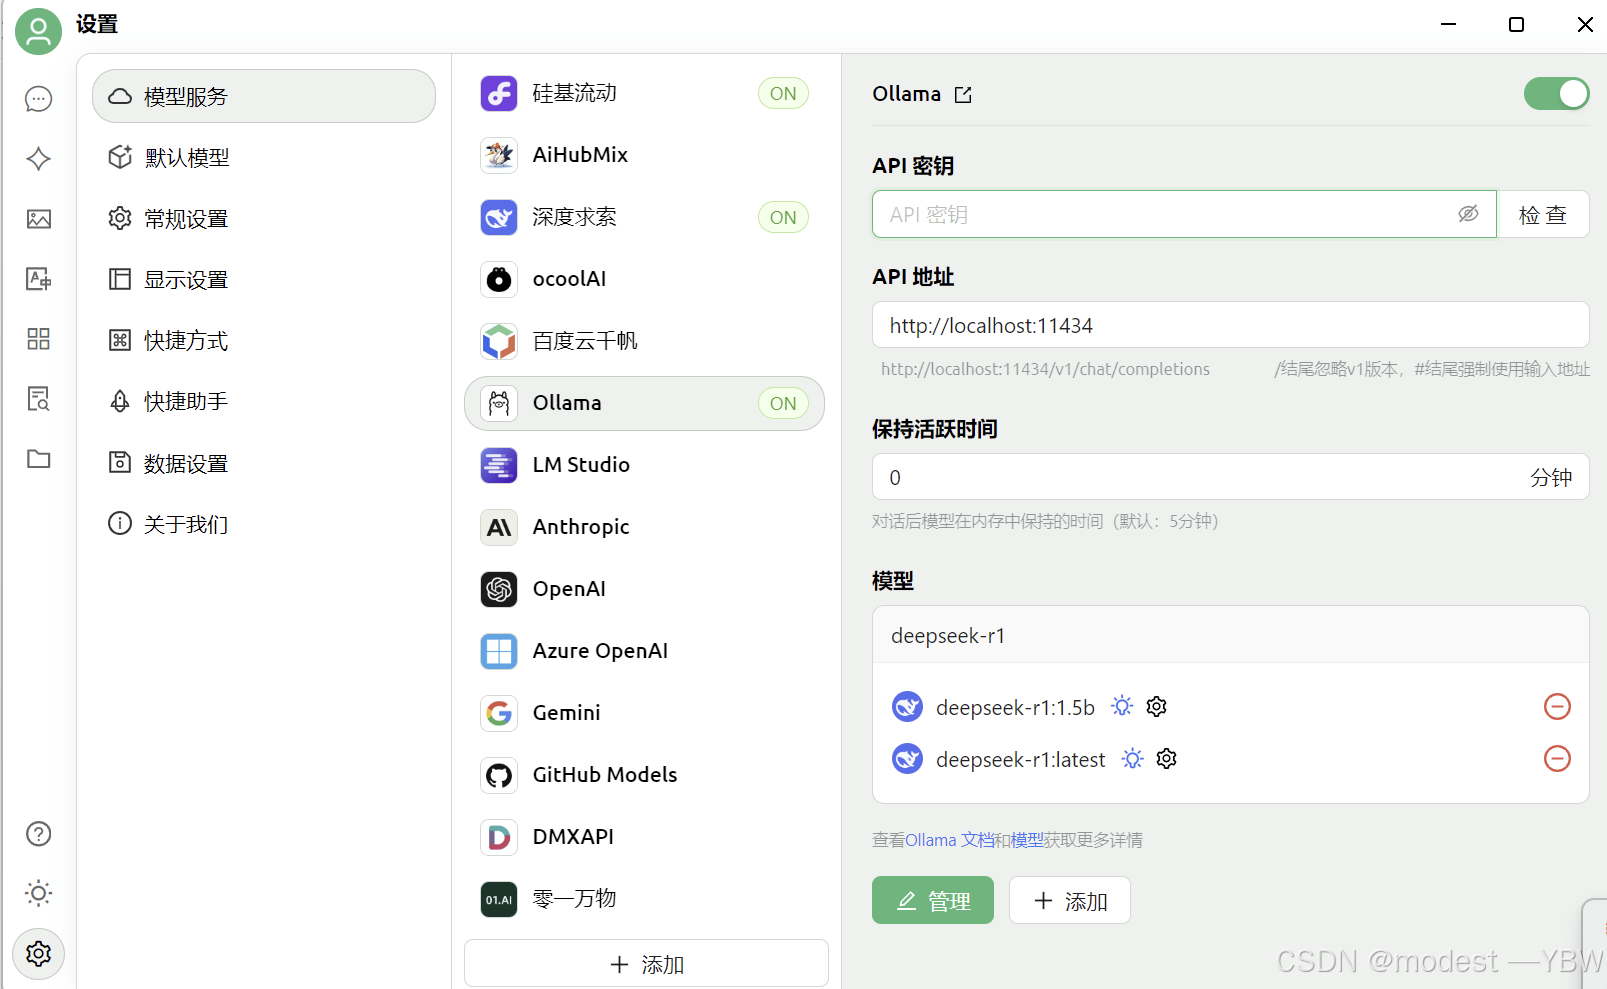Screen dimensions: 1607x989
Task: Open the Ollama 文档 link
Action: click(949, 840)
